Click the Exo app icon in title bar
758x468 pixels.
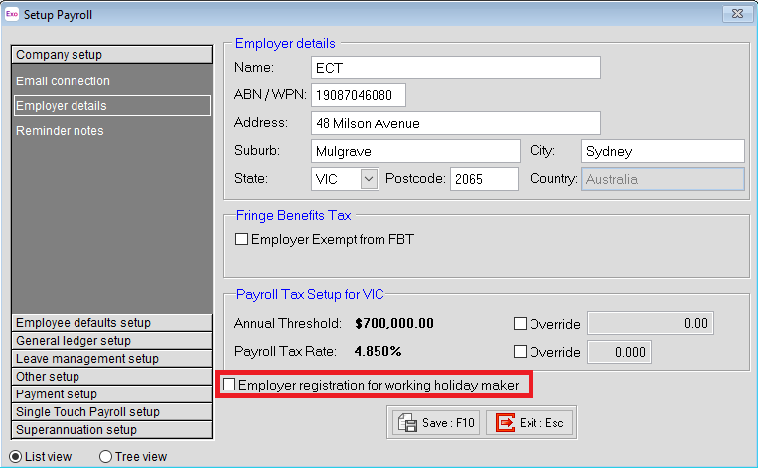pos(12,15)
